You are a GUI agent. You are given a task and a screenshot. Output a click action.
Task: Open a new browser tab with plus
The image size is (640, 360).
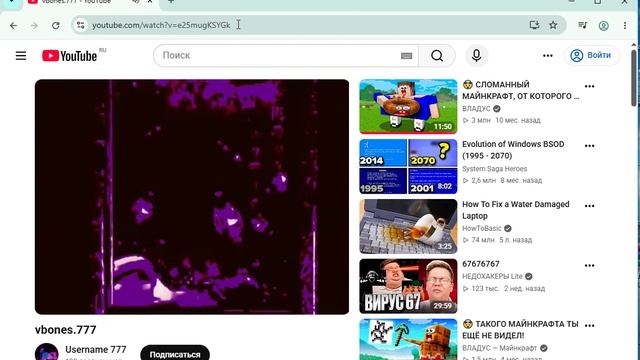(x=171, y=2)
